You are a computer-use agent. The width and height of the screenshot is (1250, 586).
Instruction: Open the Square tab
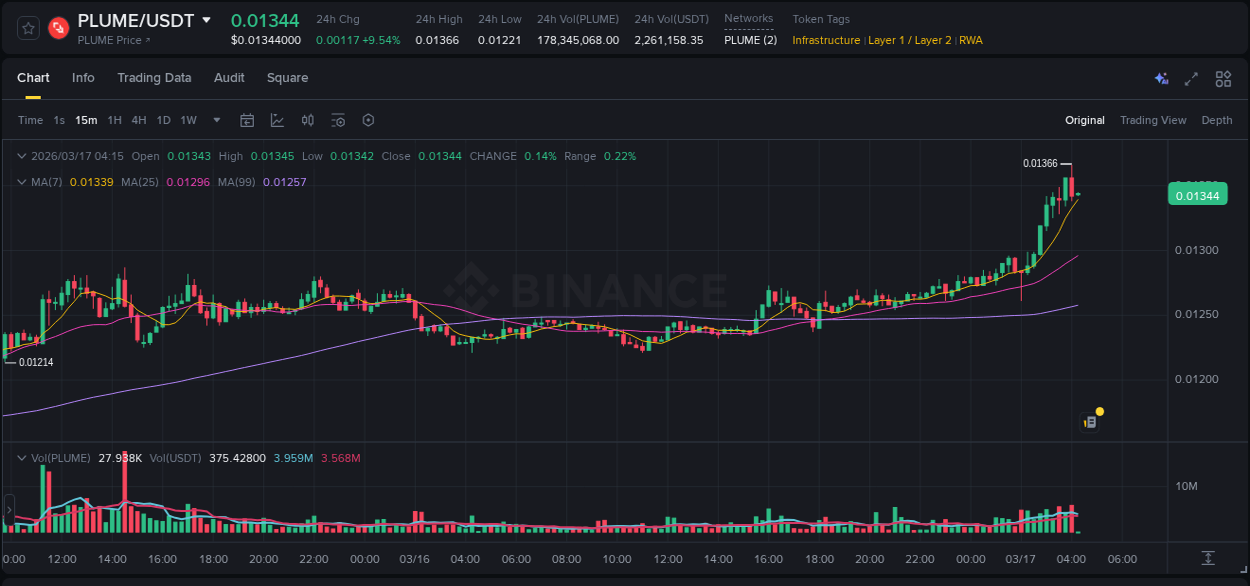287,78
